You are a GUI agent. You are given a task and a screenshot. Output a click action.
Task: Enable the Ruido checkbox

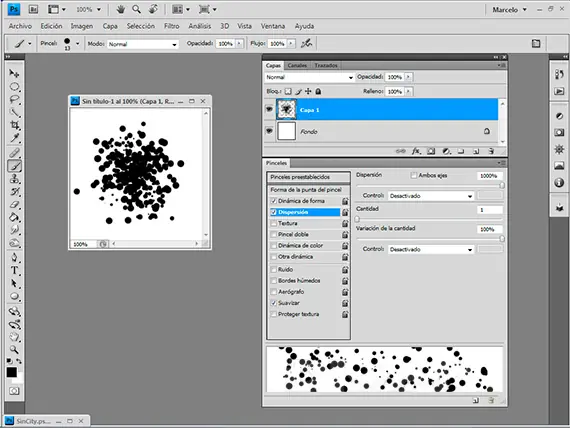274,269
